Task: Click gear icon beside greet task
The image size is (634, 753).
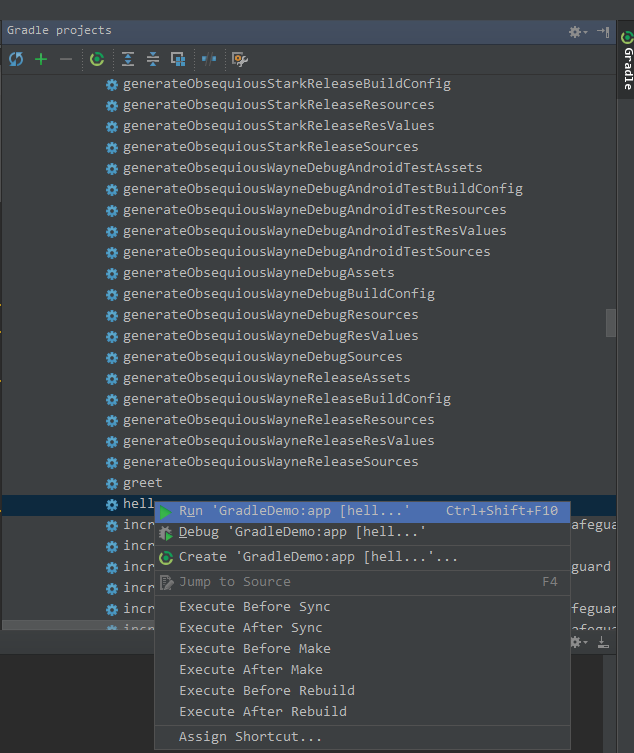Action: click(x=112, y=484)
